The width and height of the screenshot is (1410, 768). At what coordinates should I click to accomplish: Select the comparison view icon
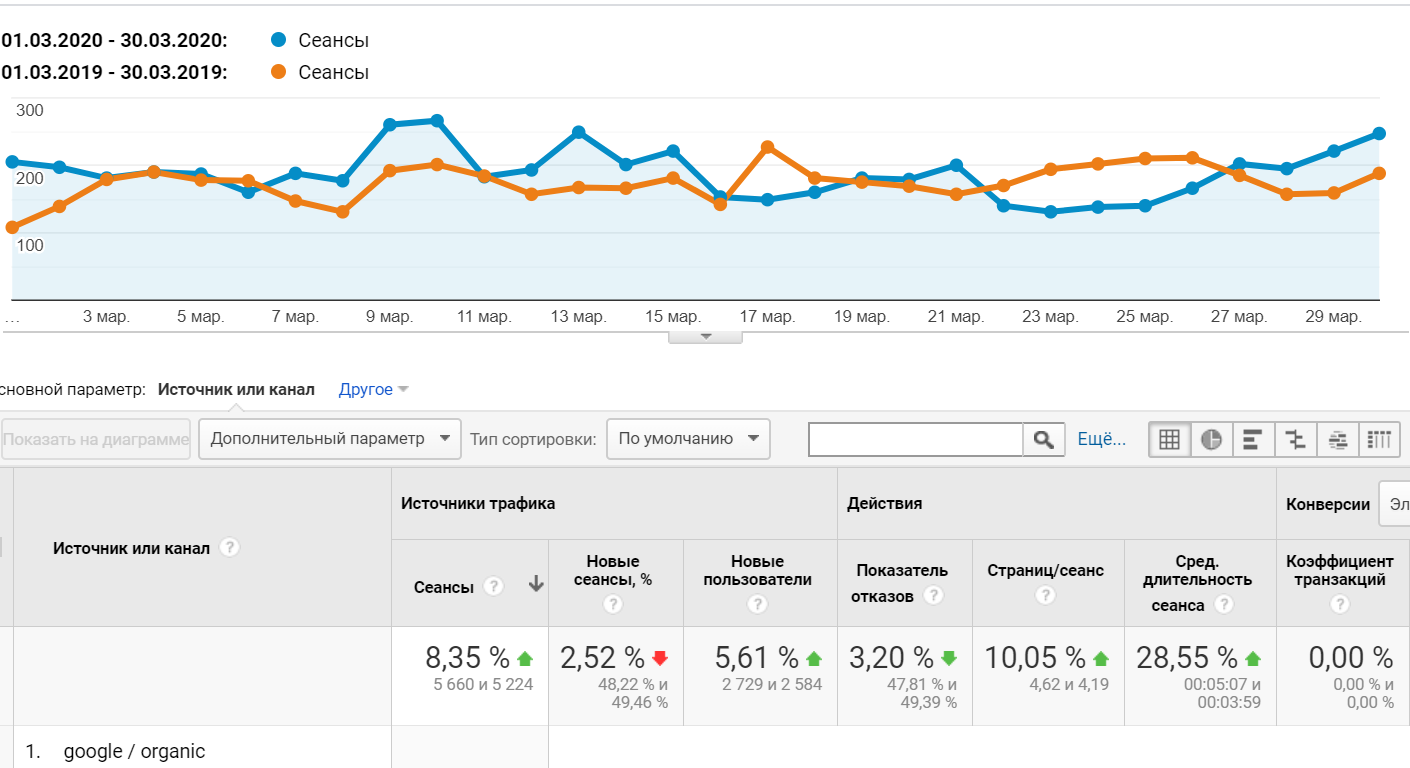[x=1296, y=439]
